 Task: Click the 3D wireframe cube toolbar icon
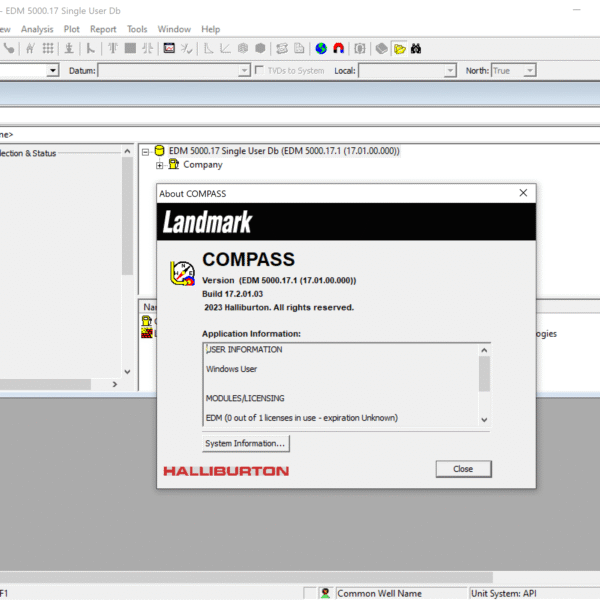243,48
